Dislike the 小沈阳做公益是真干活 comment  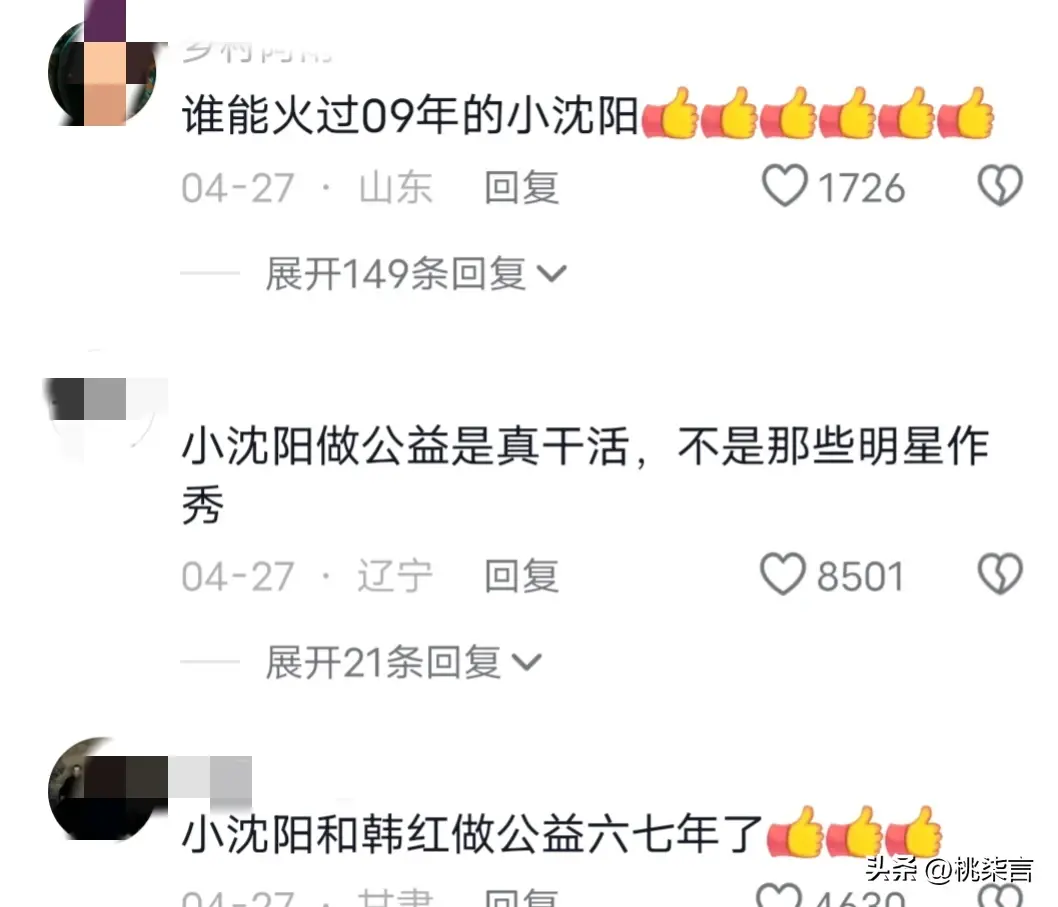tap(1000, 574)
